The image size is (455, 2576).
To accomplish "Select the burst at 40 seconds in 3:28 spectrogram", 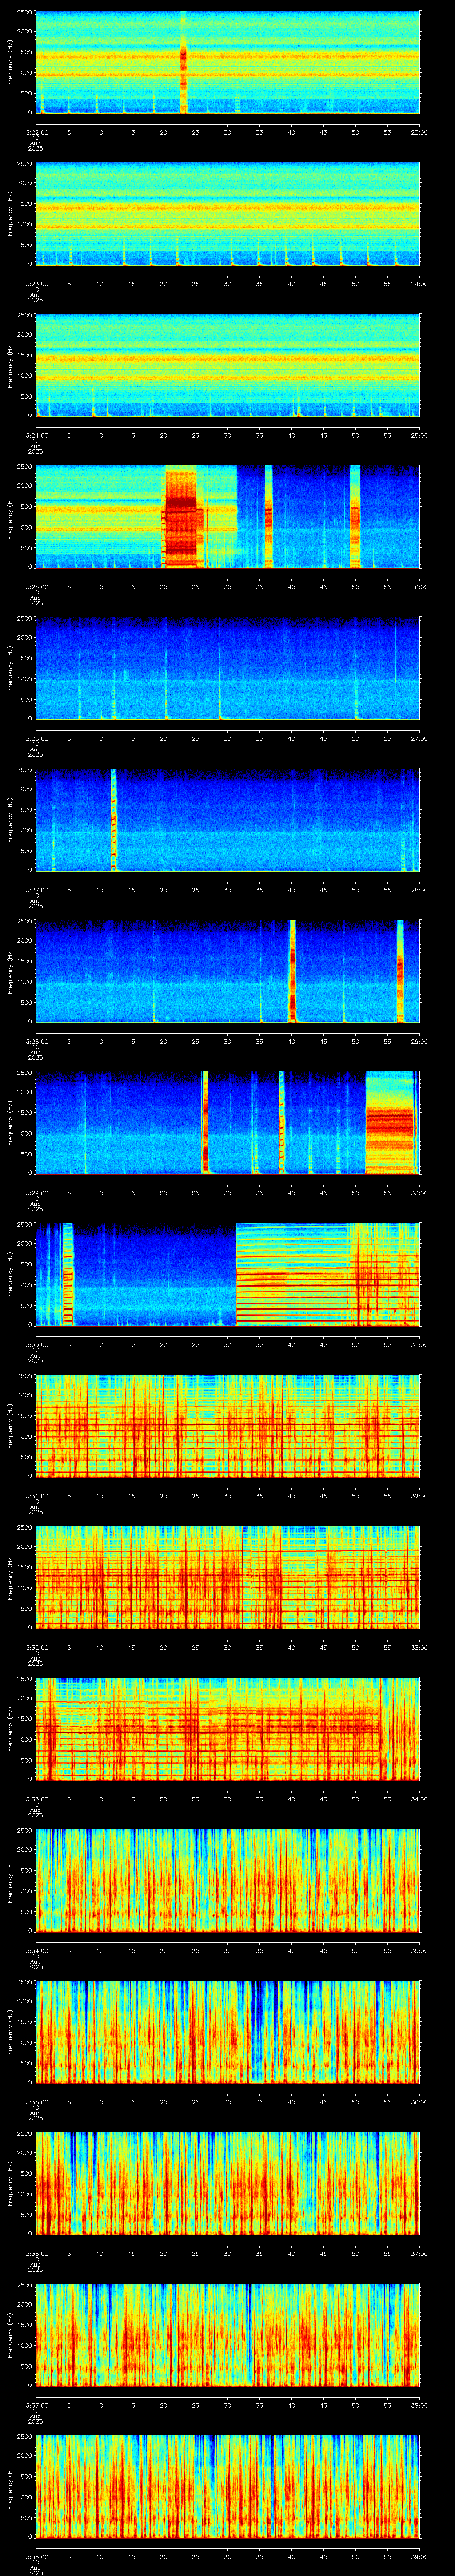I will click(292, 971).
